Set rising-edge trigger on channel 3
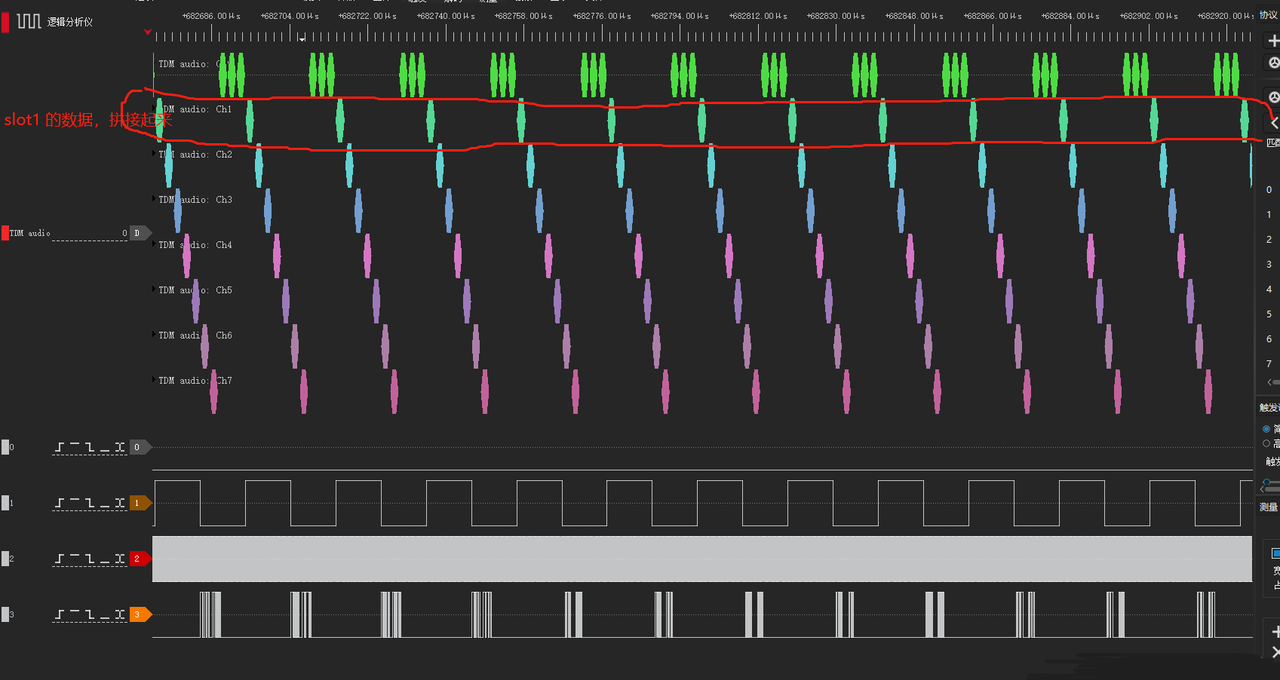Image resolution: width=1280 pixels, height=680 pixels. click(60, 614)
